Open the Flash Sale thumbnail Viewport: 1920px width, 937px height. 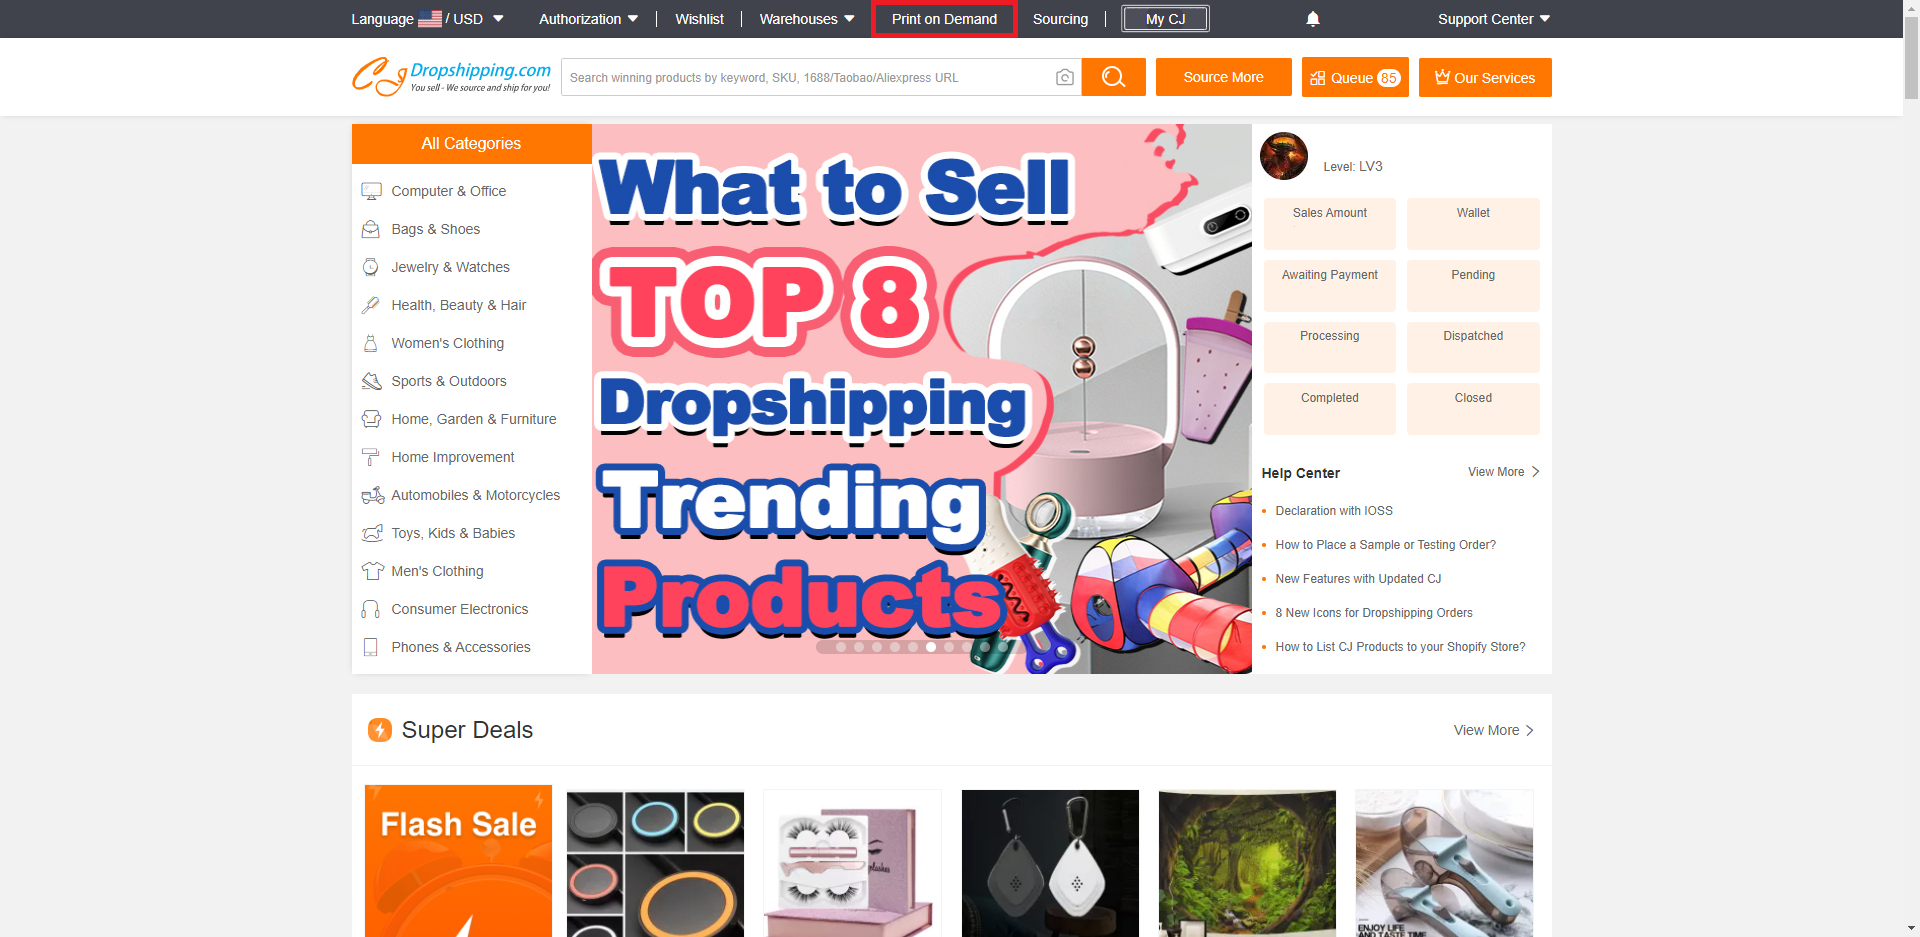pyautogui.click(x=458, y=861)
